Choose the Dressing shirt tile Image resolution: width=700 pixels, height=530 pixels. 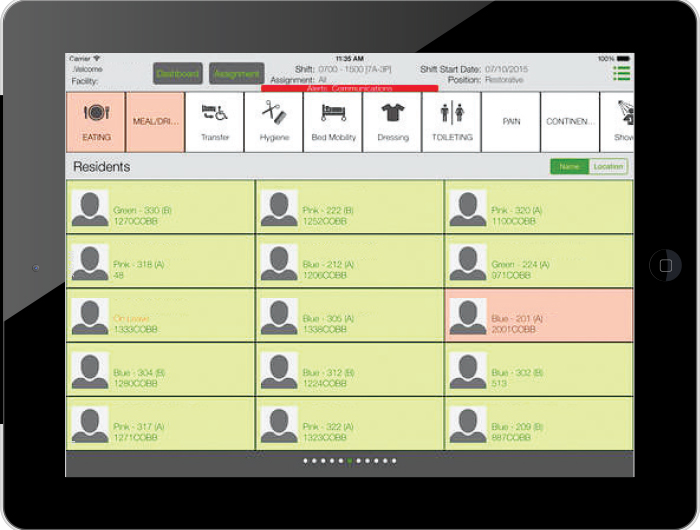pos(392,122)
